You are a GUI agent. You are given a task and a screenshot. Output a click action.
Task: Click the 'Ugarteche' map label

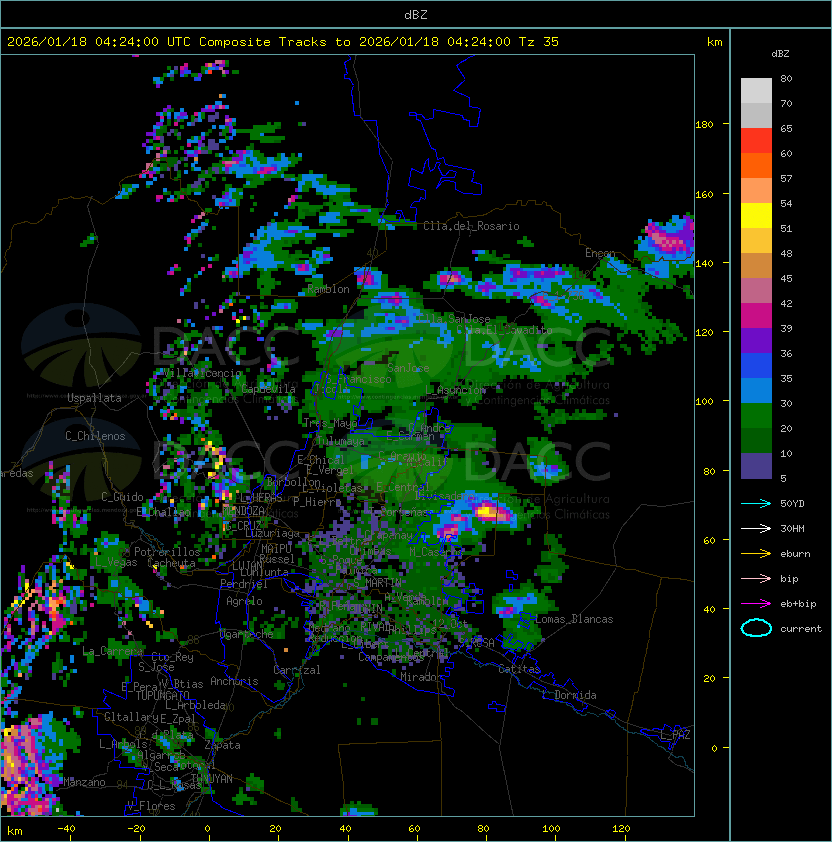246,634
